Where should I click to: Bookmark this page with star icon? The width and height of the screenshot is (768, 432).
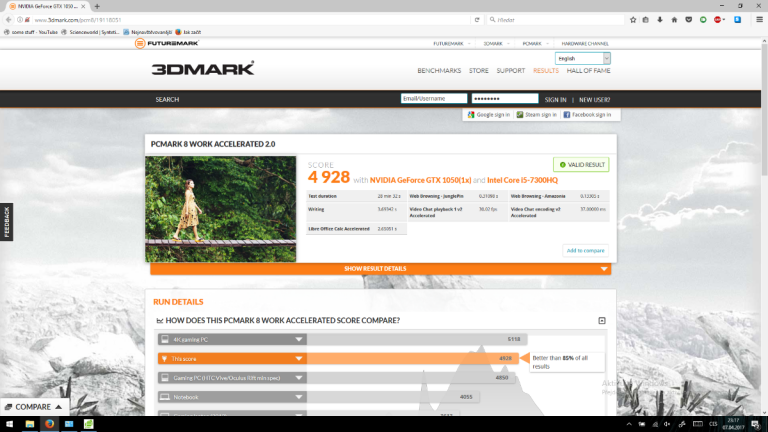tap(631, 19)
